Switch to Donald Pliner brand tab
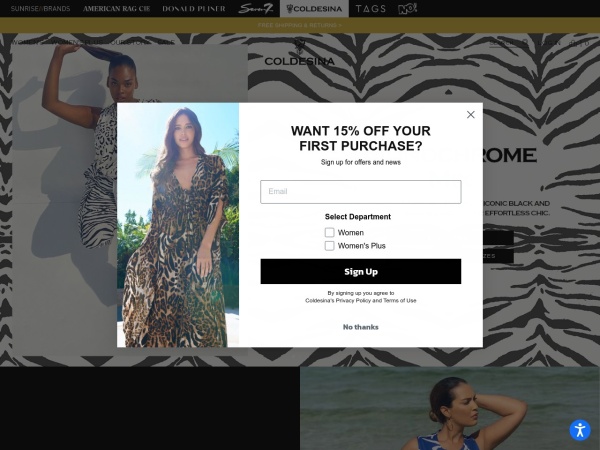Screen dimensions: 600x450 pos(194,8)
